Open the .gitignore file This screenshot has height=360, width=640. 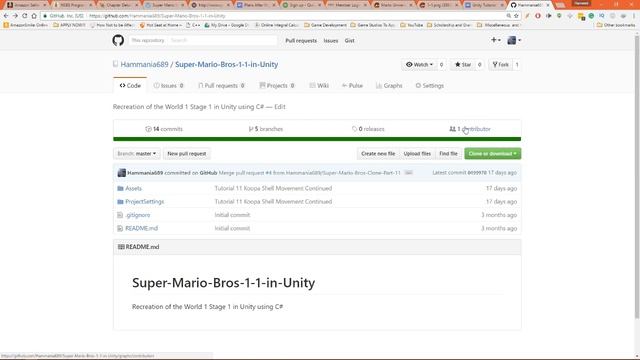point(138,215)
